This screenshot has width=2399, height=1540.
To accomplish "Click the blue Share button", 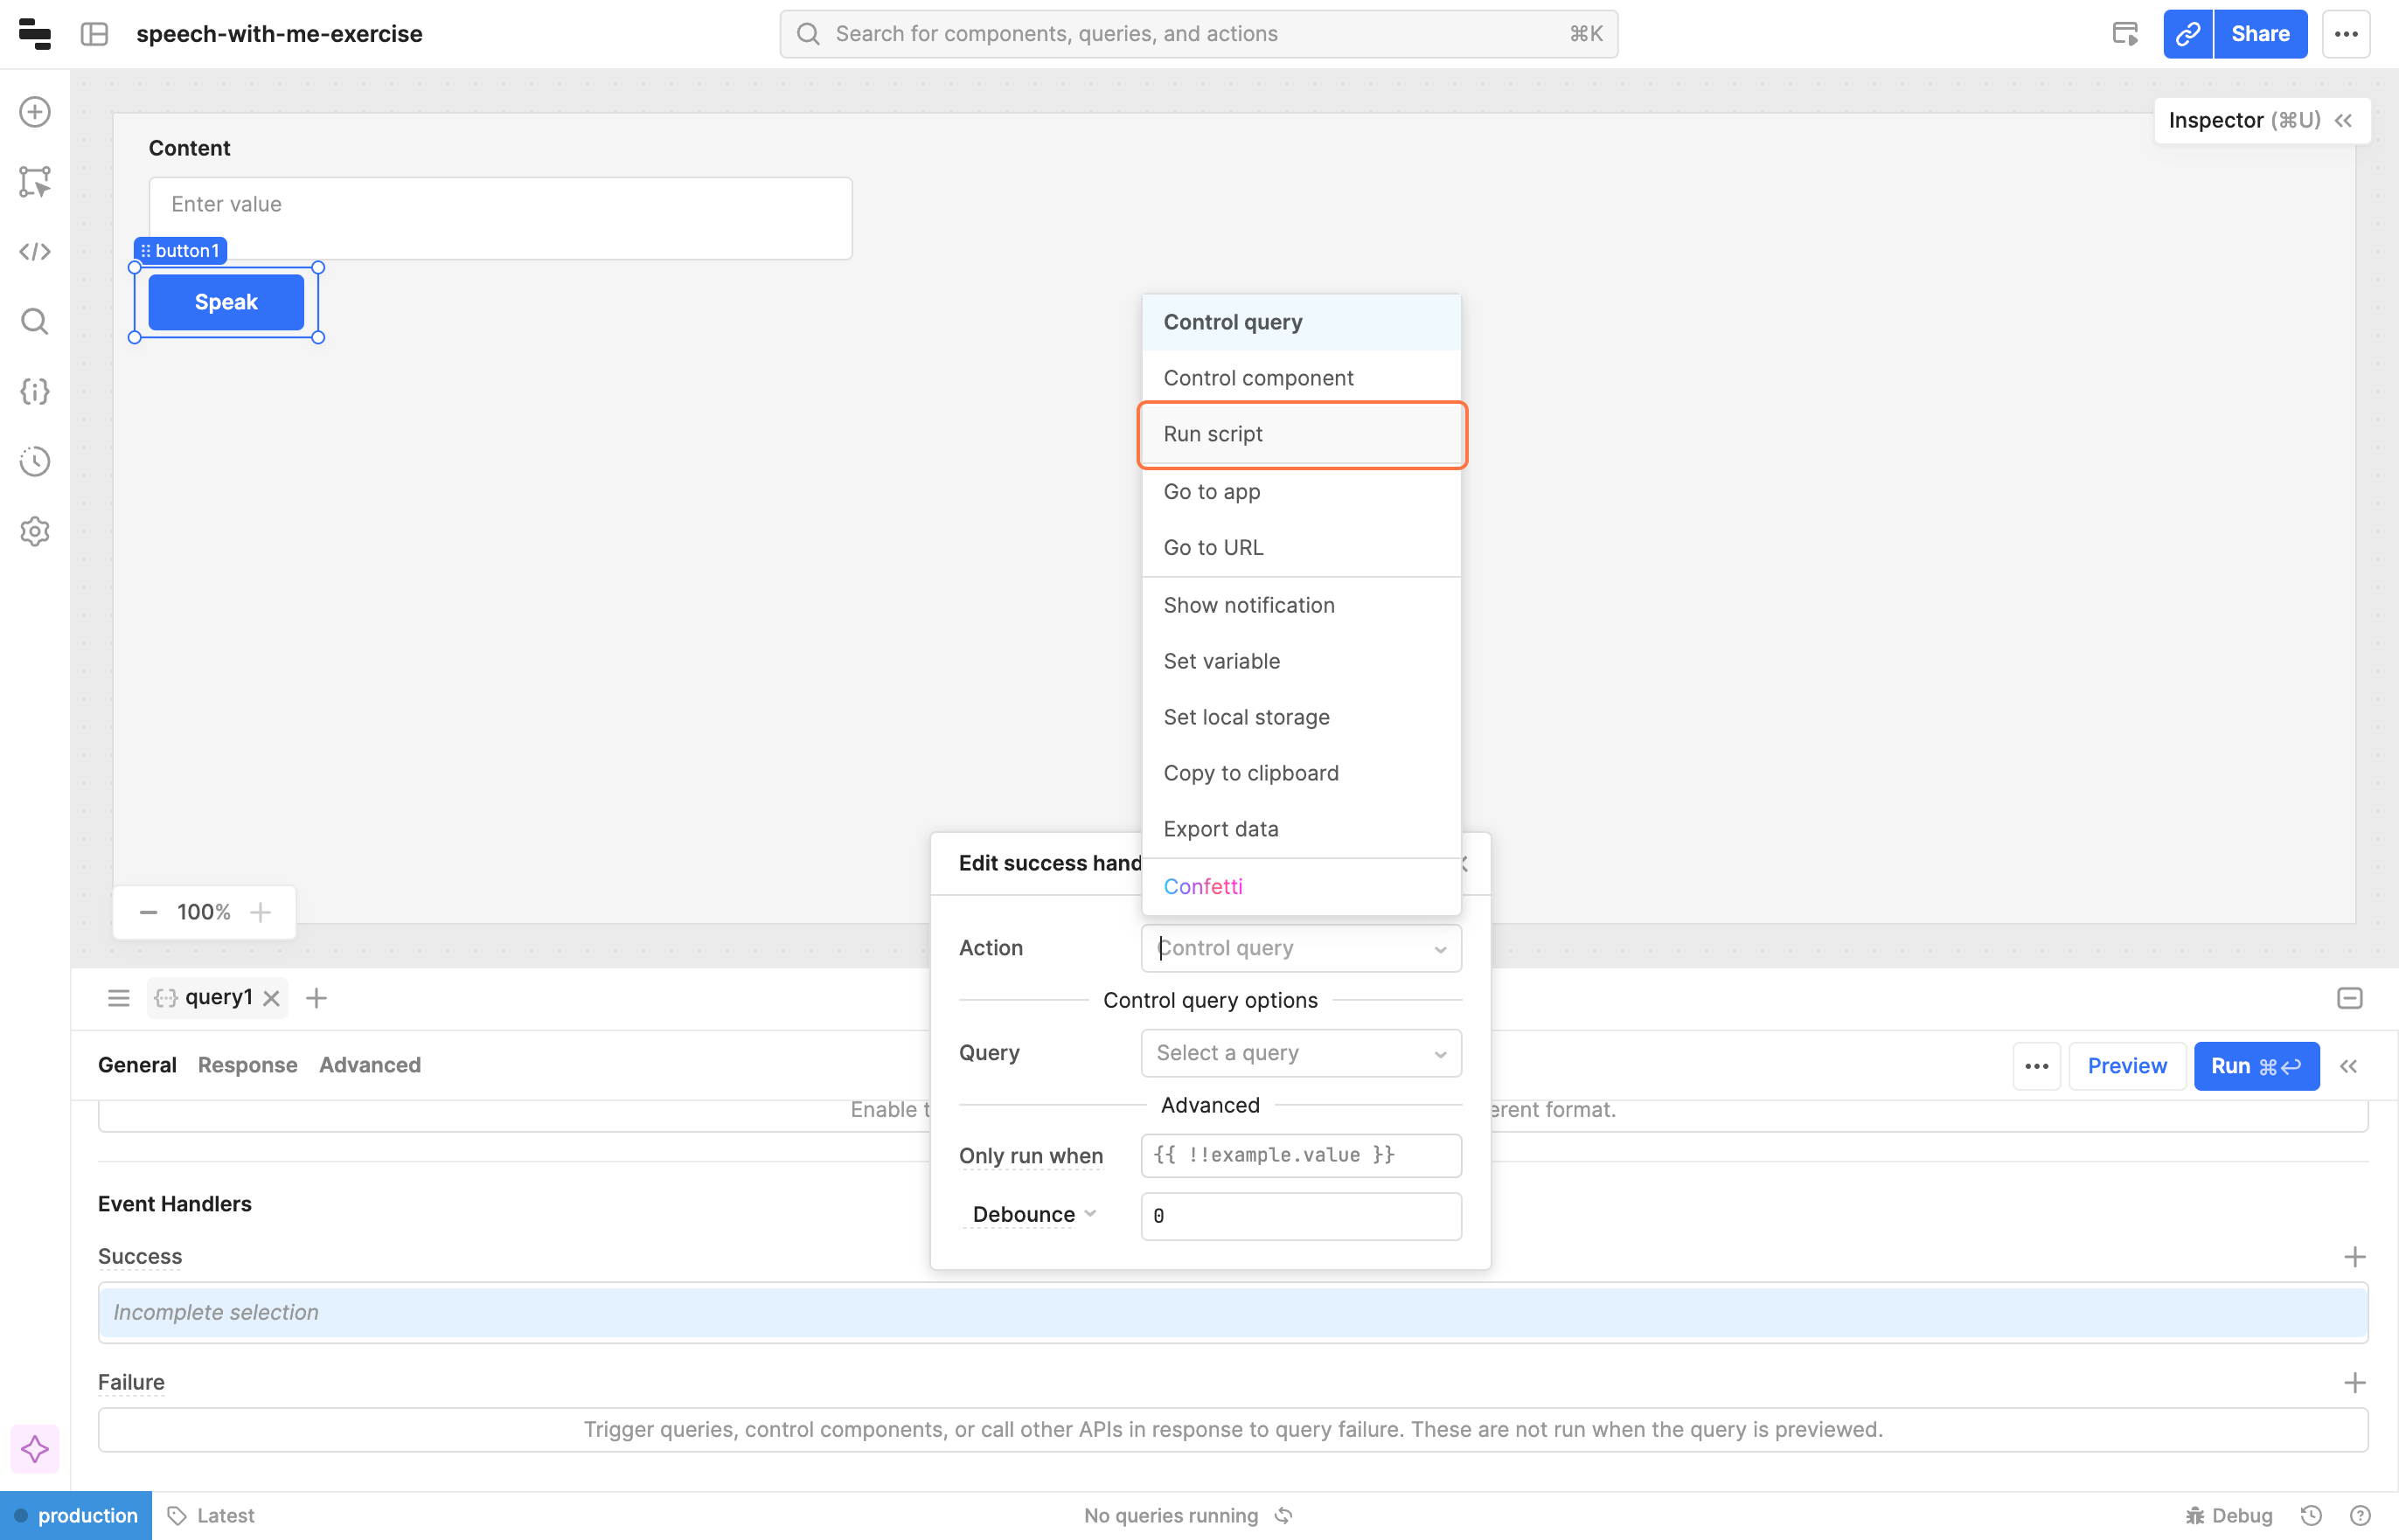I will (2259, 34).
